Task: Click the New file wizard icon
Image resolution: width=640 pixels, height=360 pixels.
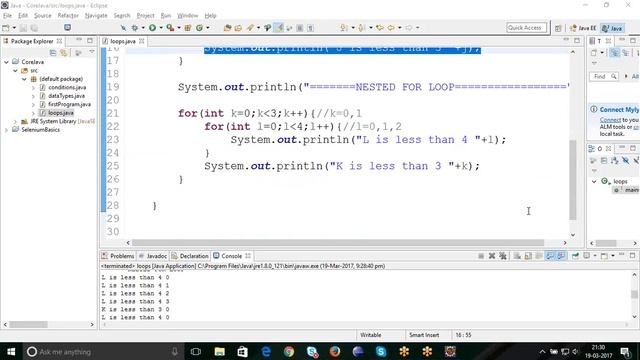Action: [x=6, y=28]
